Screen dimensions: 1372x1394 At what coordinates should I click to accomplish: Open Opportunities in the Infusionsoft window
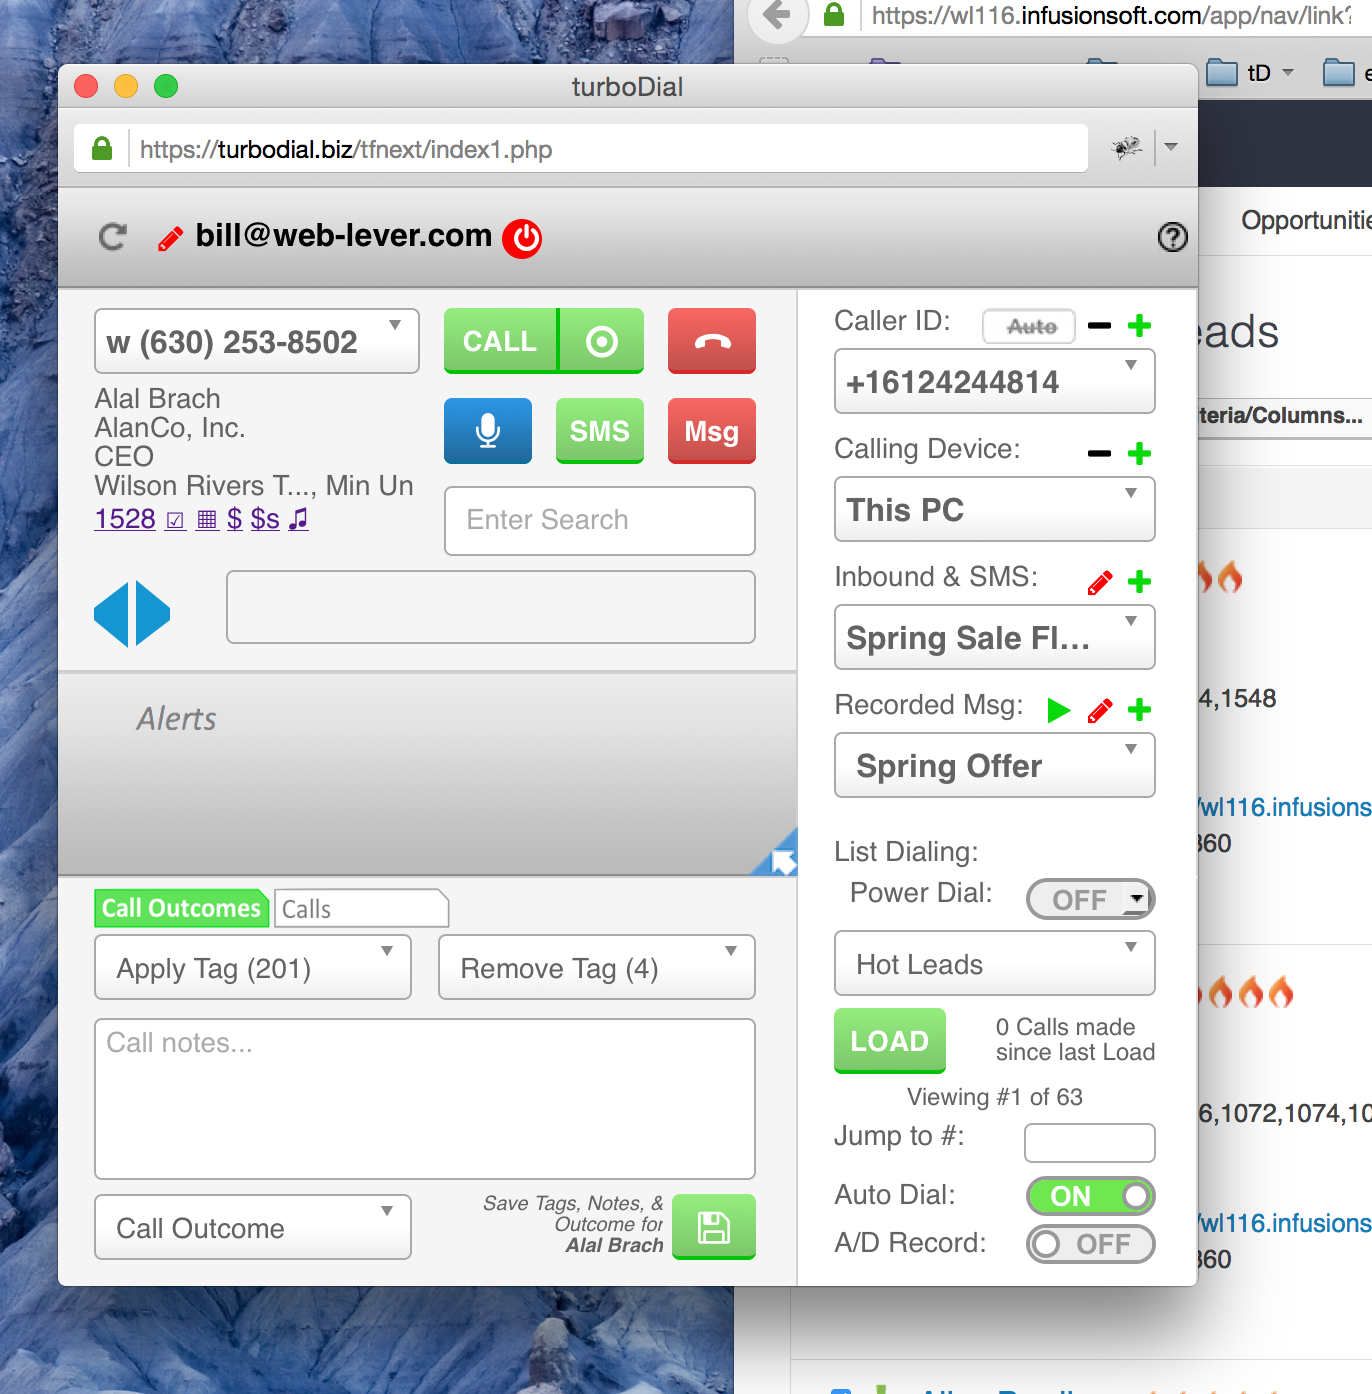(1306, 220)
